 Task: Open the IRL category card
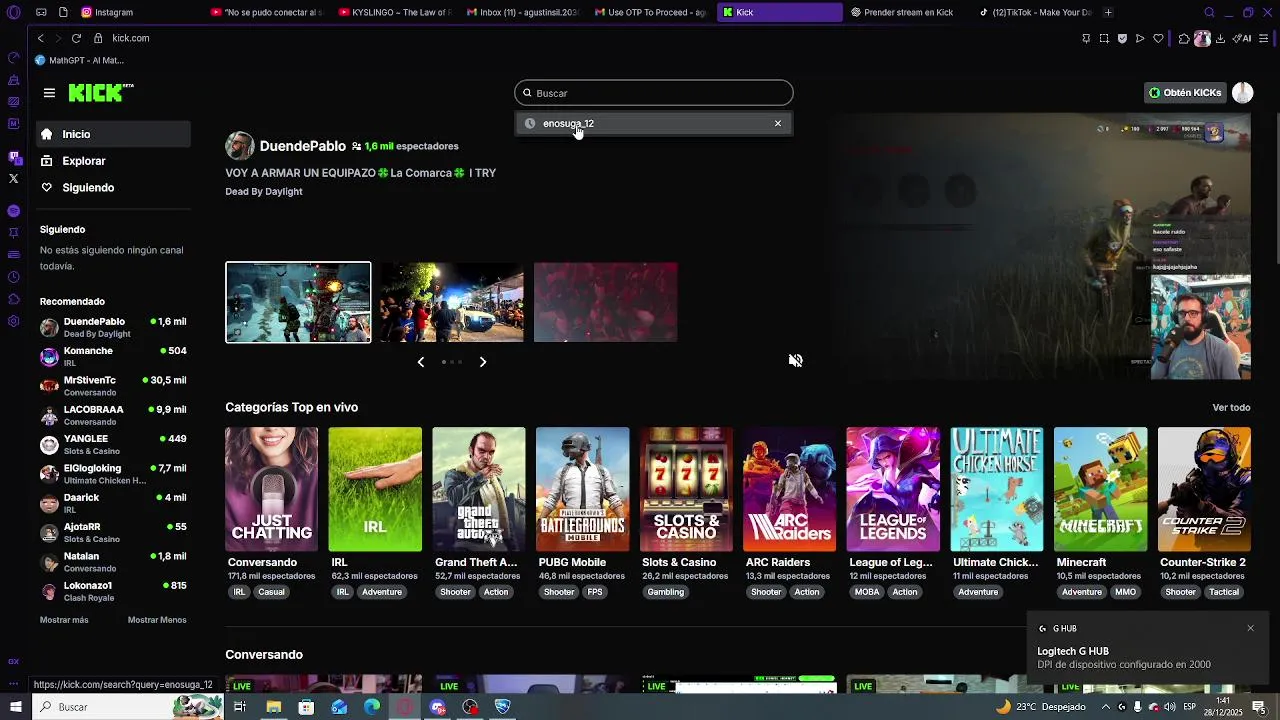click(375, 490)
